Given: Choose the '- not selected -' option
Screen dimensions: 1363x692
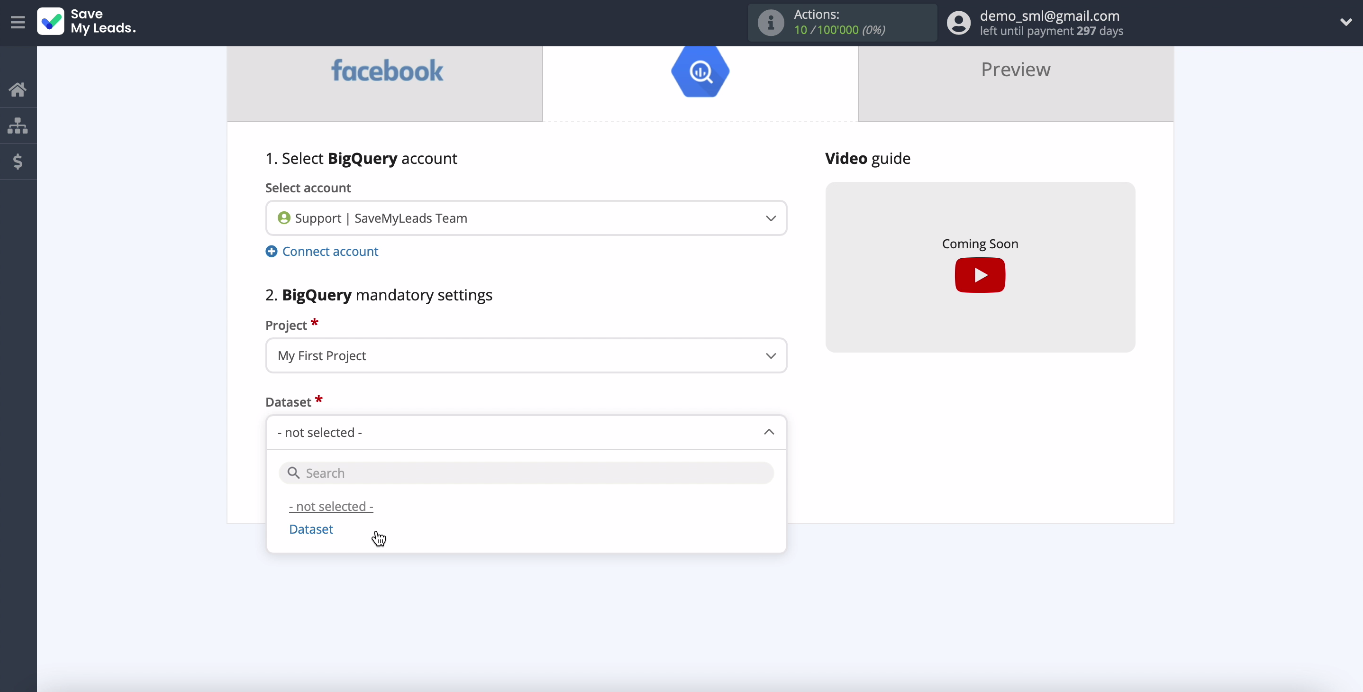Looking at the screenshot, I should pyautogui.click(x=331, y=507).
